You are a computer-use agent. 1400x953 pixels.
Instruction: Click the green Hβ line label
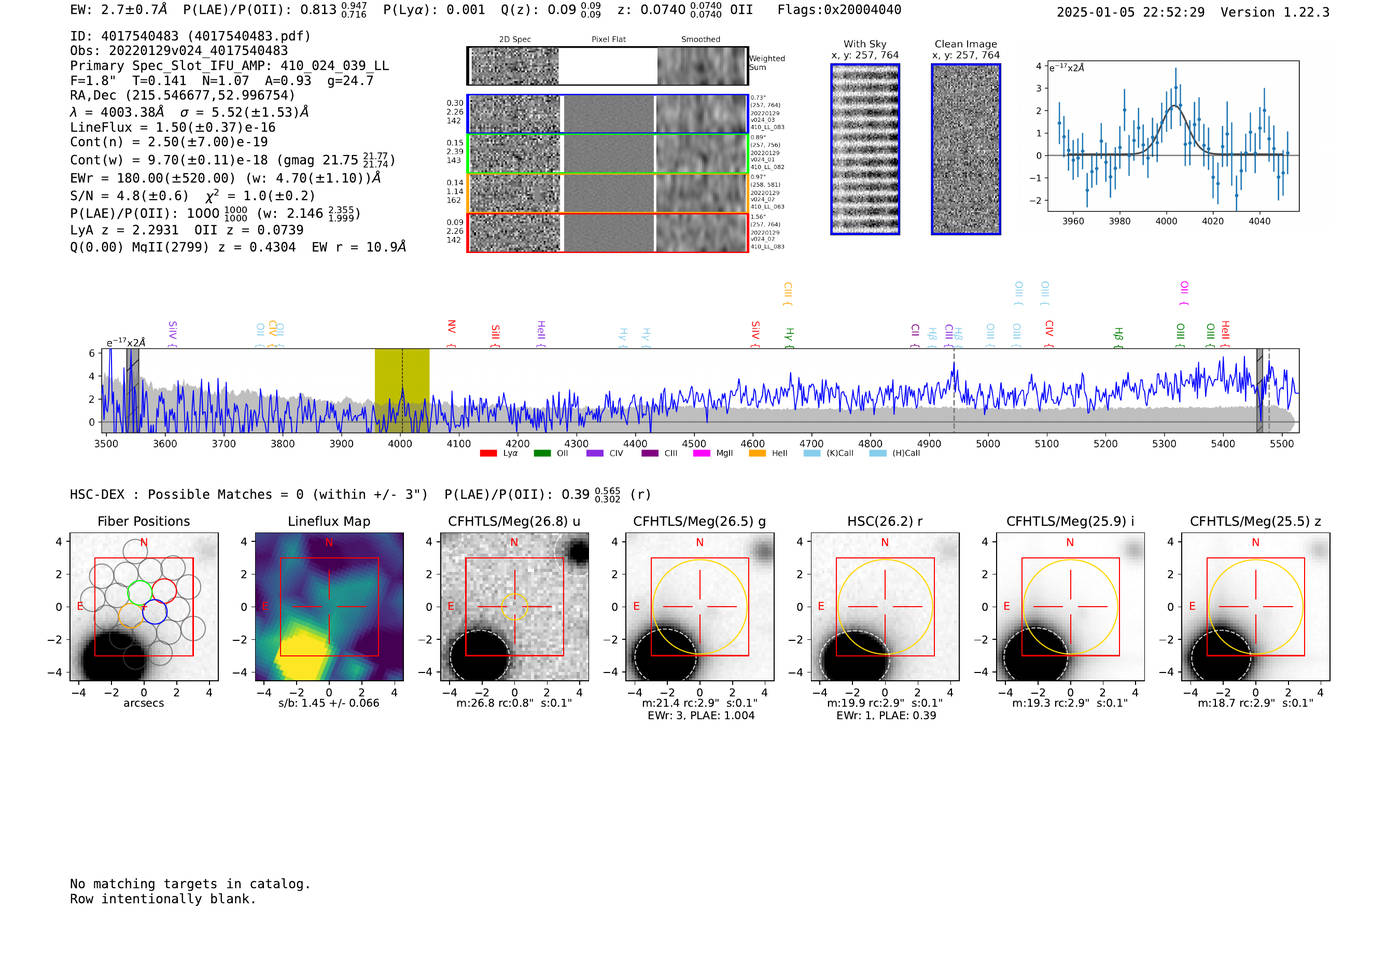pyautogui.click(x=1119, y=337)
